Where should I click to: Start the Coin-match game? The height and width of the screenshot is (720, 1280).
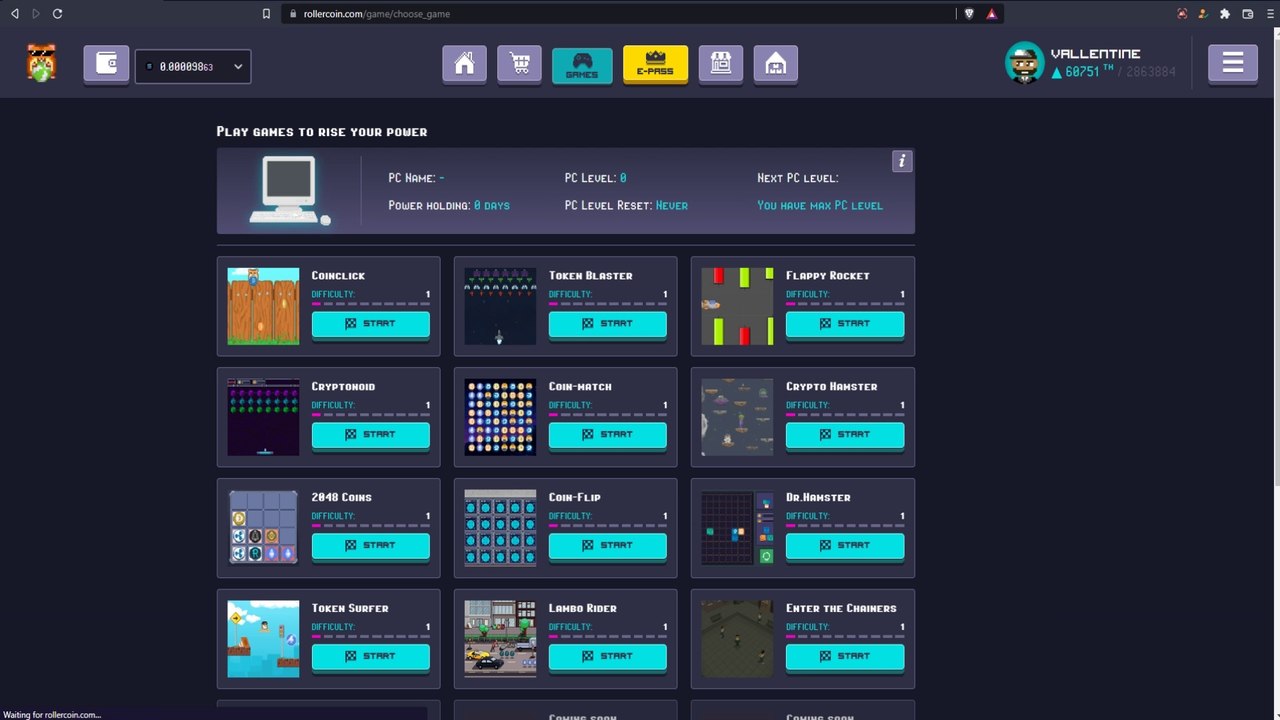(608, 435)
